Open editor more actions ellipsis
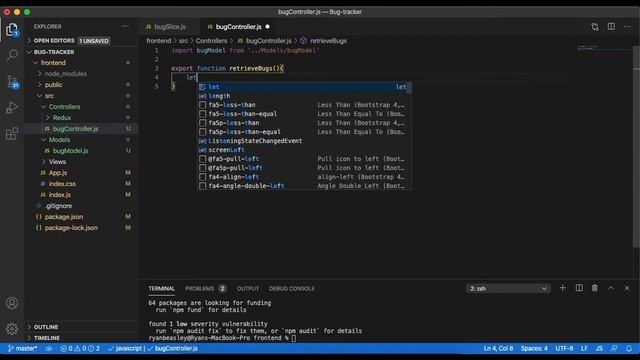 pyautogui.click(x=627, y=27)
